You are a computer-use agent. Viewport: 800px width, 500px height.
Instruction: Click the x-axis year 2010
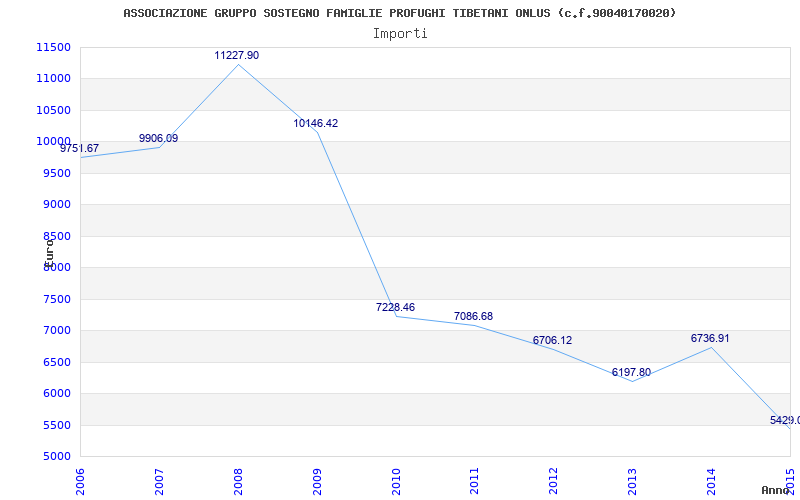point(396,481)
